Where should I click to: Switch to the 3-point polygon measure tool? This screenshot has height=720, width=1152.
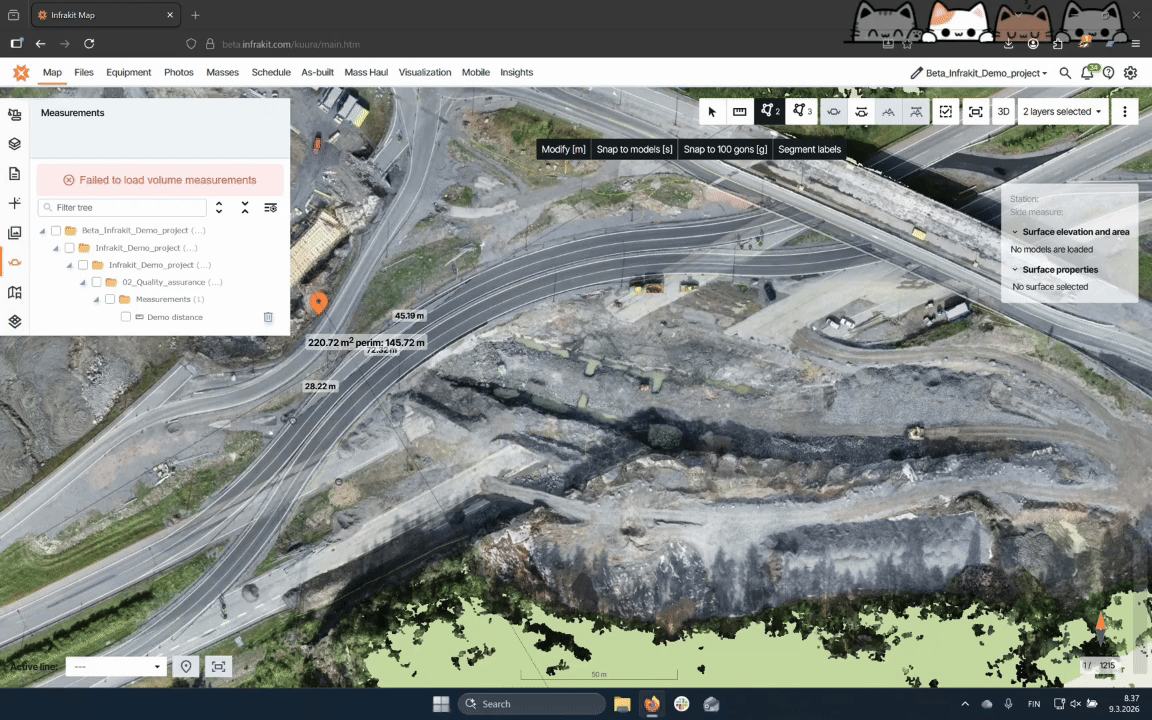[801, 112]
